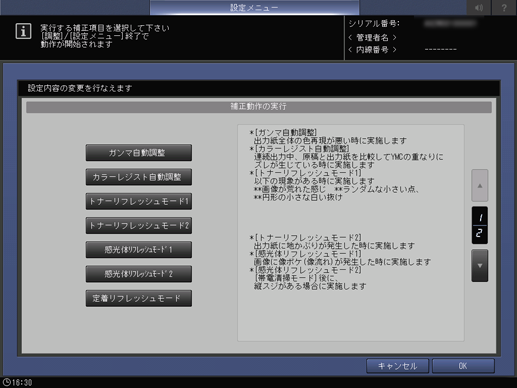Select the 設定メニュー tab header

click(254, 7)
